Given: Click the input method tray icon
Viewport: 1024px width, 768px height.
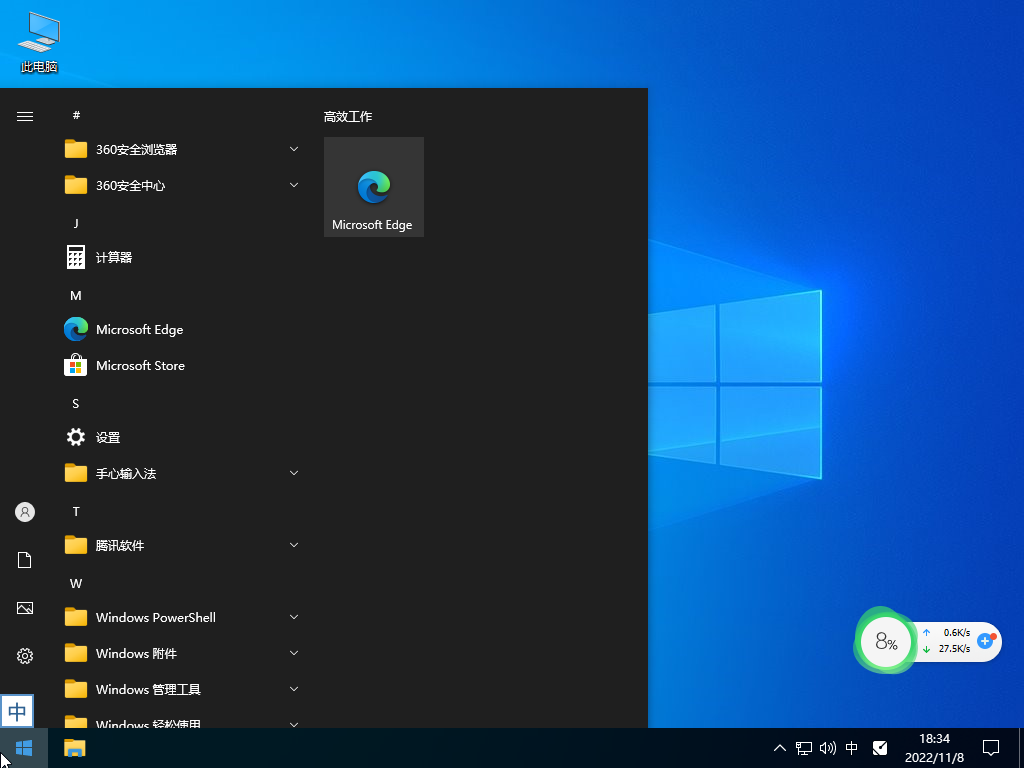Looking at the screenshot, I should pos(880,748).
